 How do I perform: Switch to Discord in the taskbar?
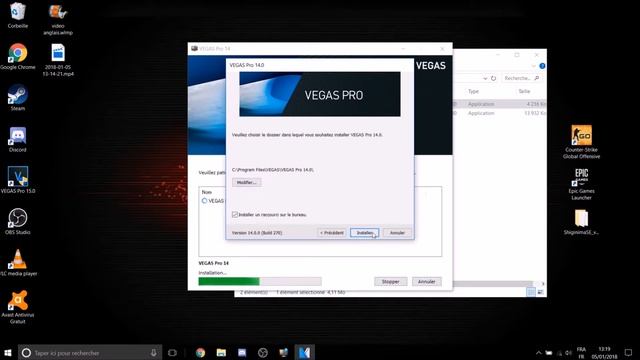(x=242, y=353)
